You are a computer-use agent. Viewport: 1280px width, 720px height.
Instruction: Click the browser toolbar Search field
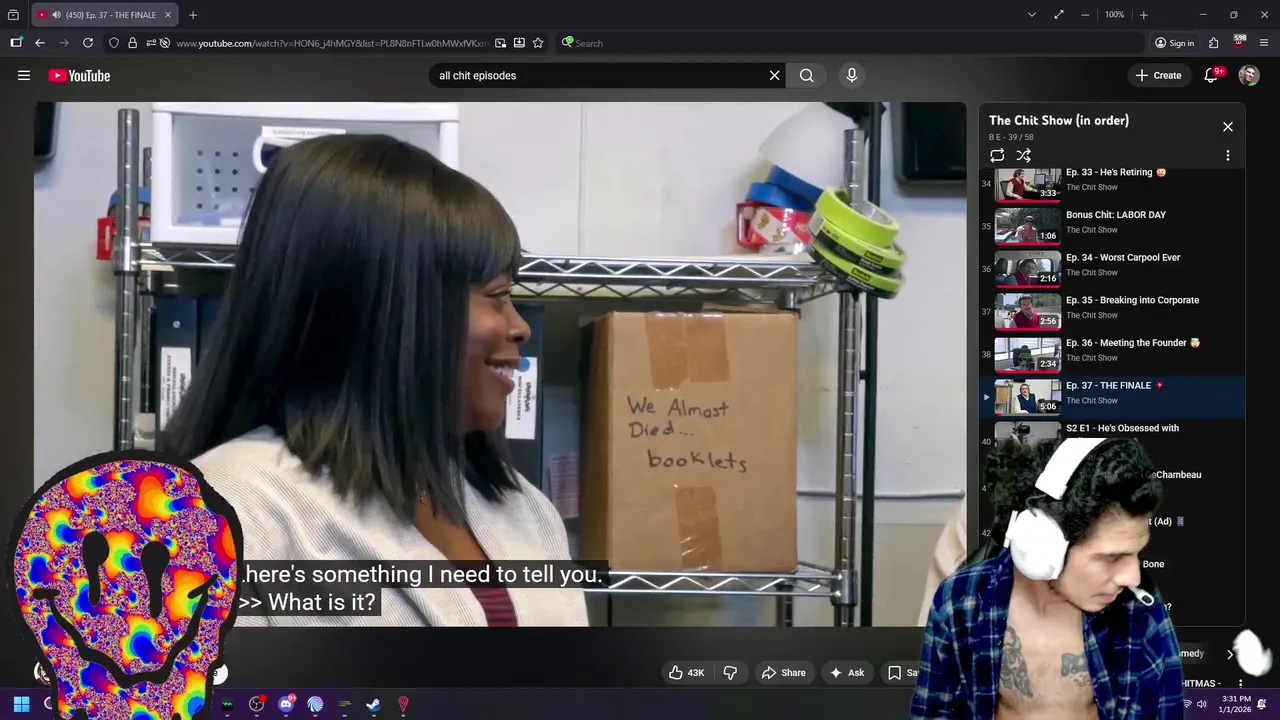850,43
